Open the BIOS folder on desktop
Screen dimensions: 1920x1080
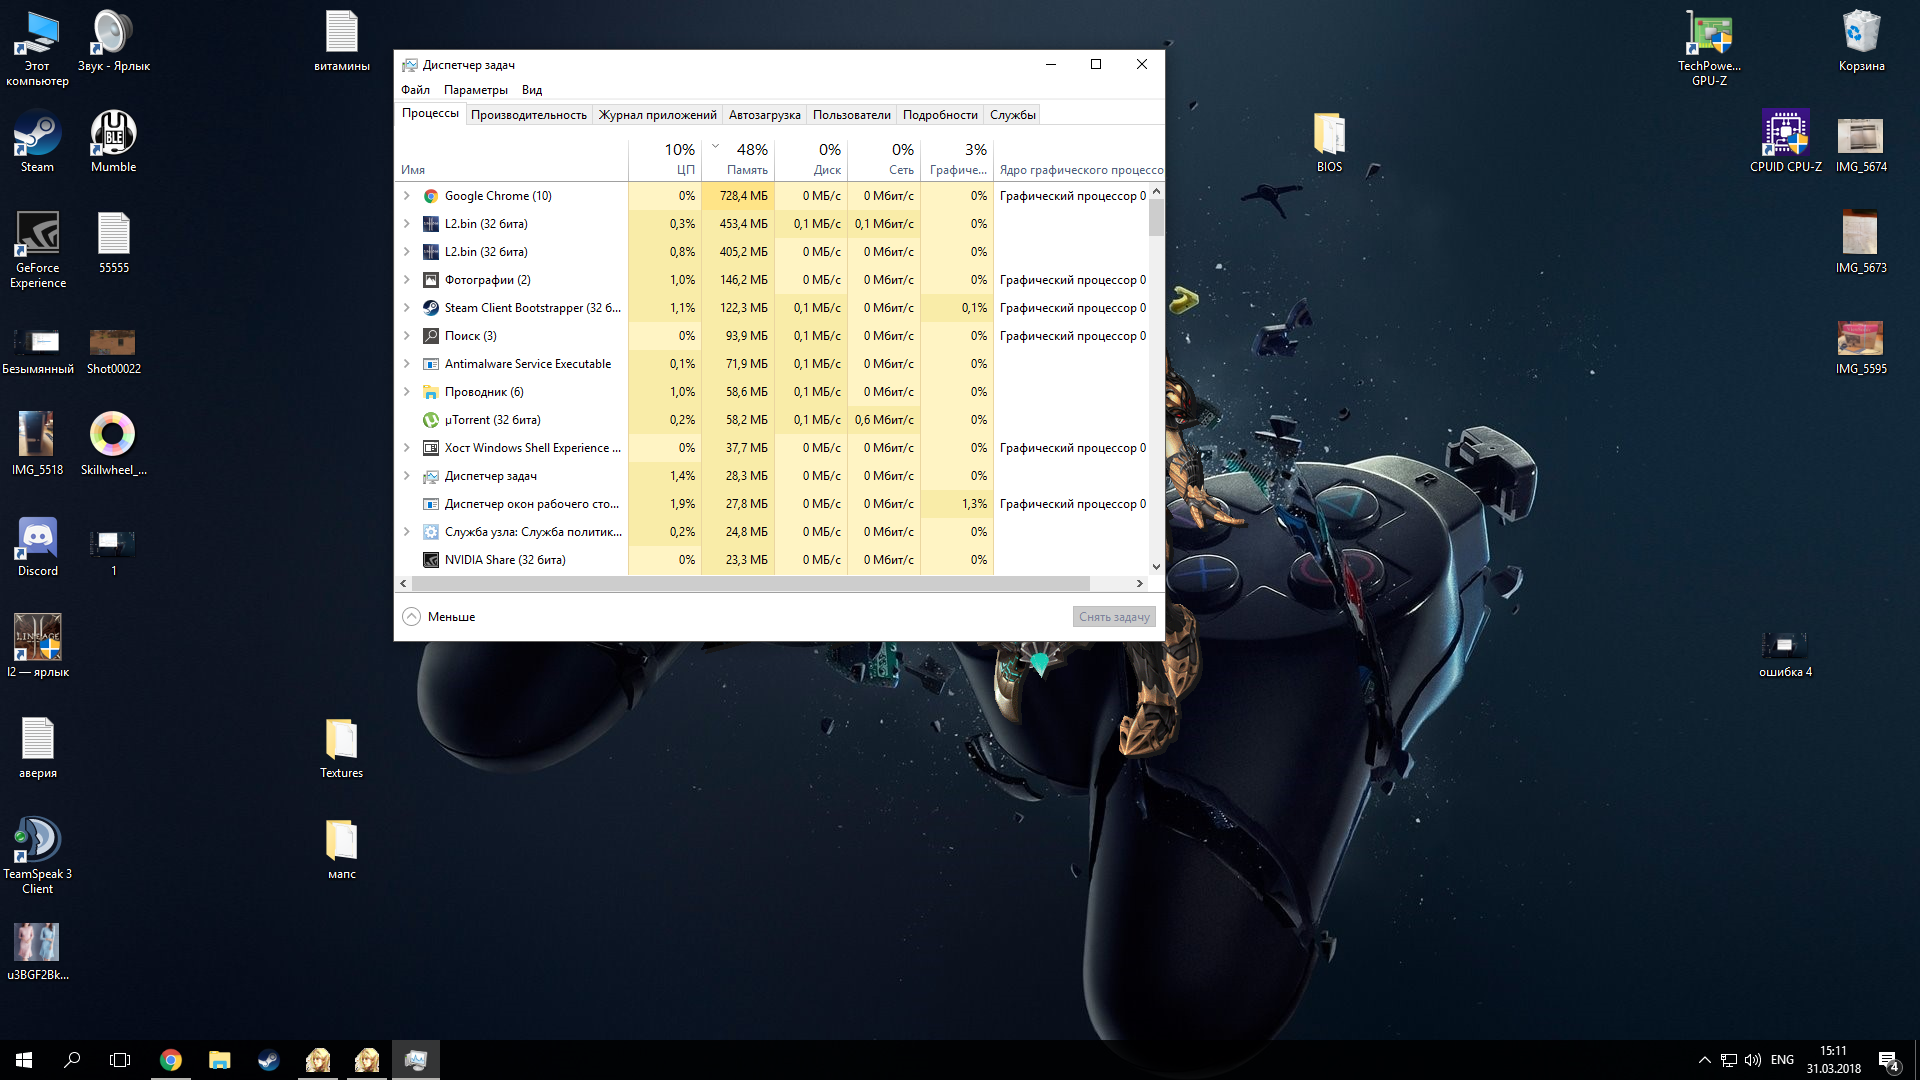[x=1329, y=142]
